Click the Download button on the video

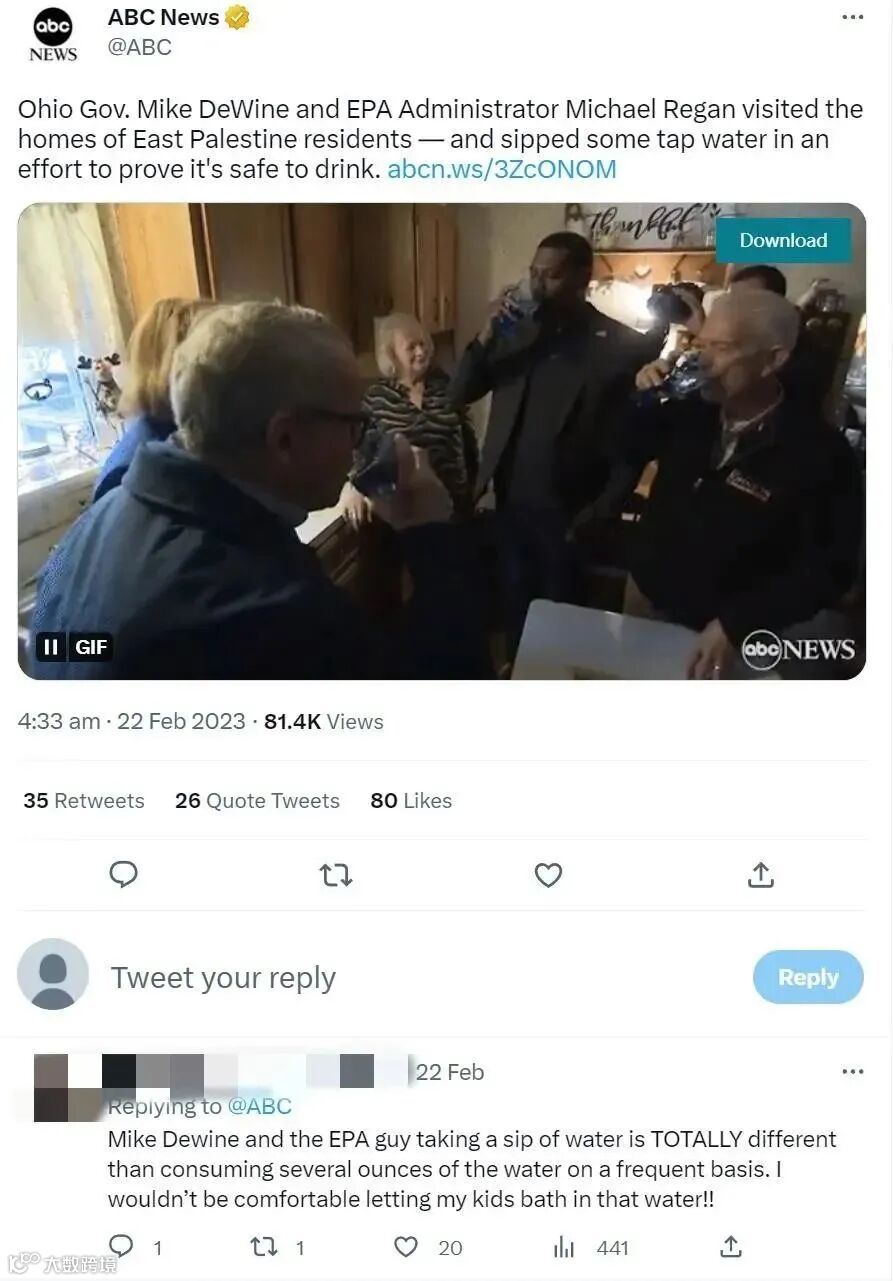pyautogui.click(x=783, y=240)
